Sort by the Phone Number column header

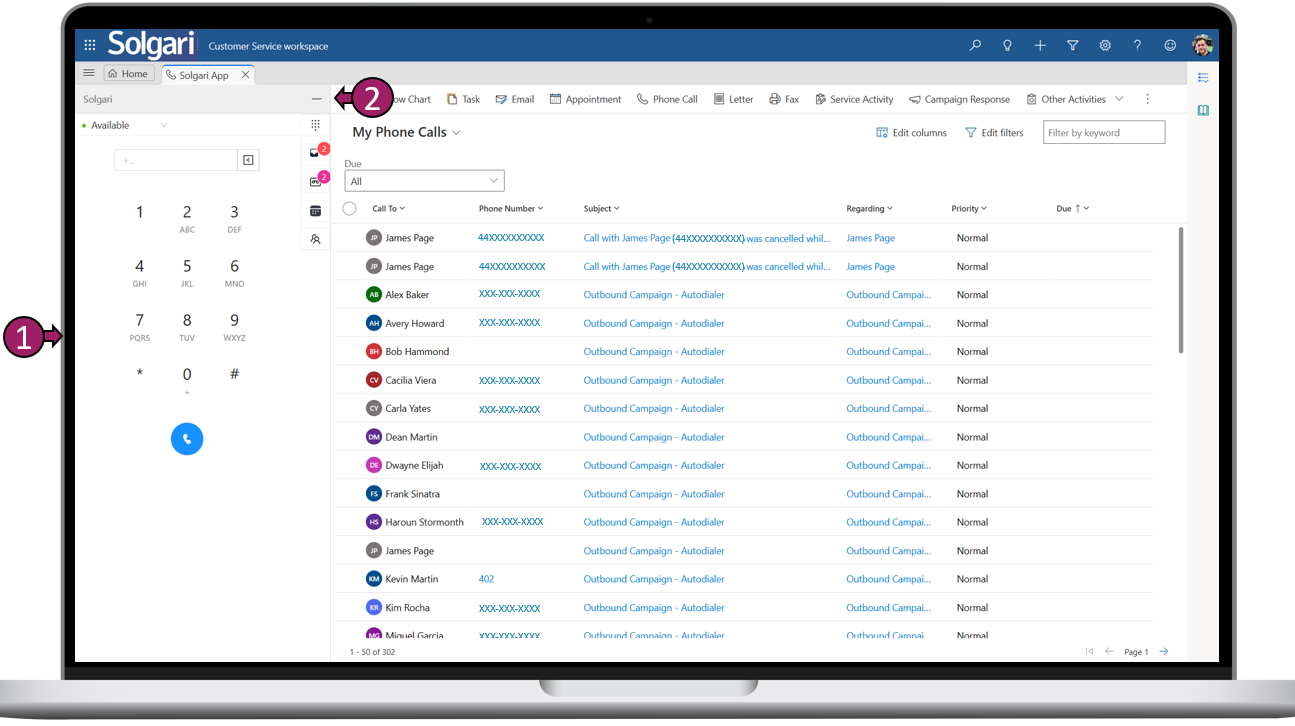pos(510,209)
